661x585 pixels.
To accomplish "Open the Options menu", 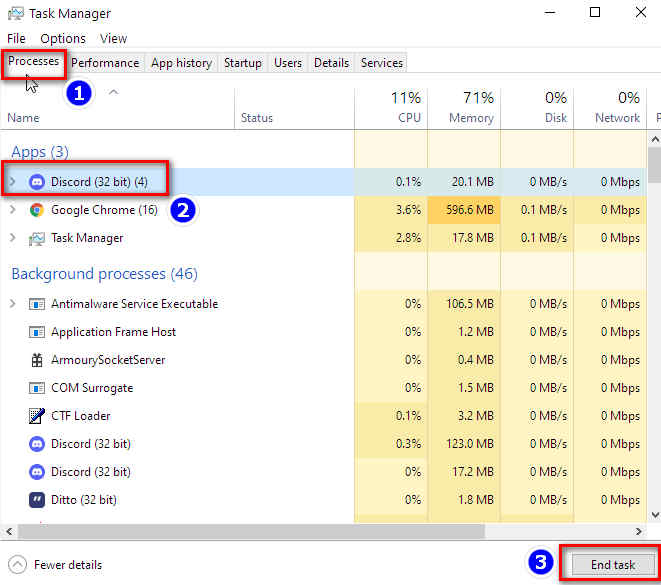I will pyautogui.click(x=63, y=38).
